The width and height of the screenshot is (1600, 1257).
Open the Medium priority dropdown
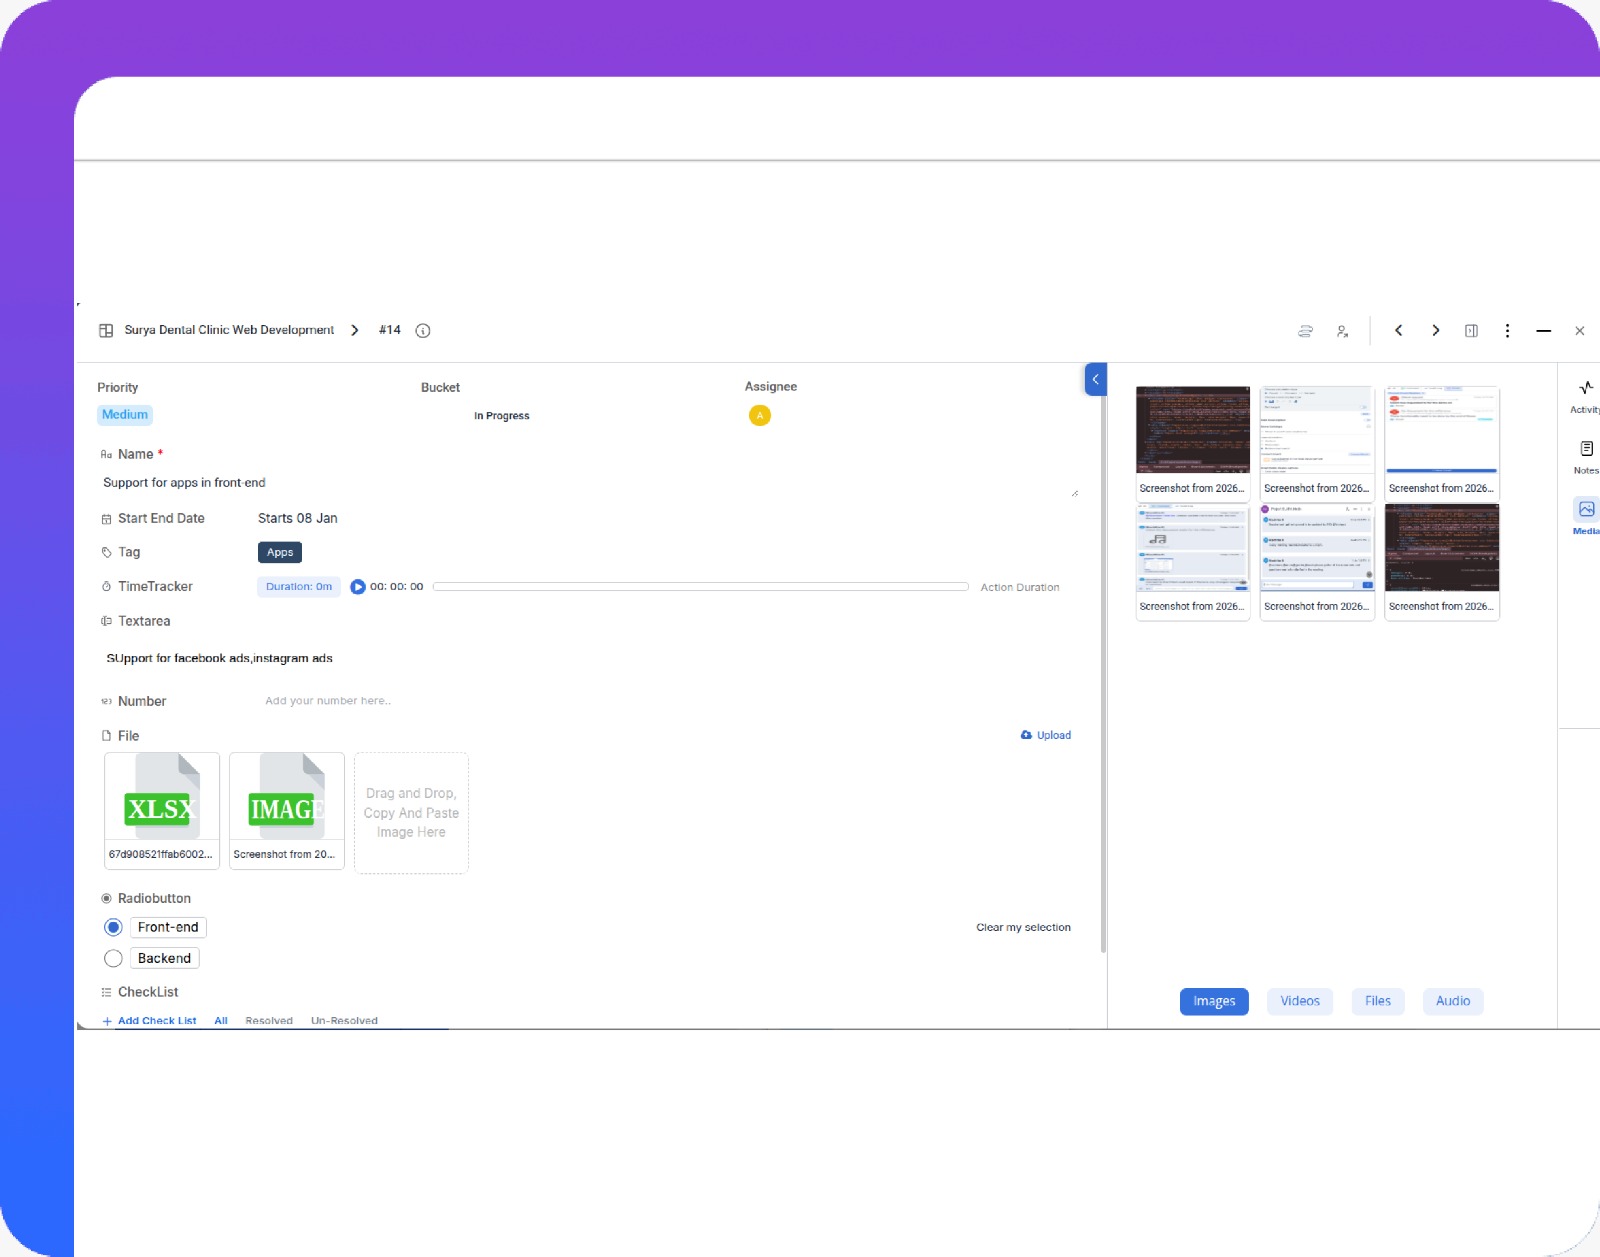click(x=125, y=415)
